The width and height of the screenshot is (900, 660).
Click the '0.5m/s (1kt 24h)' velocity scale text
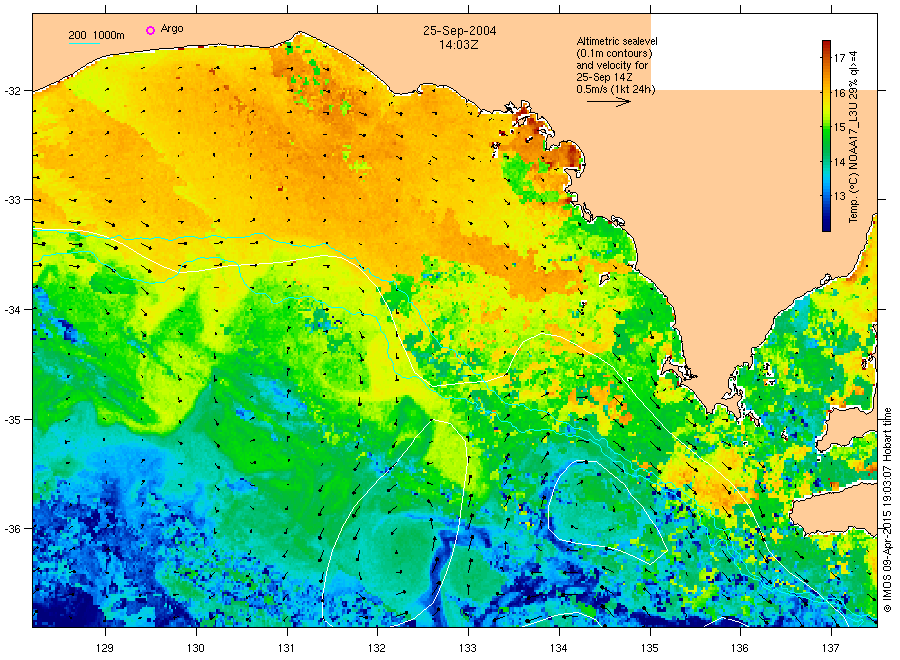pos(616,89)
